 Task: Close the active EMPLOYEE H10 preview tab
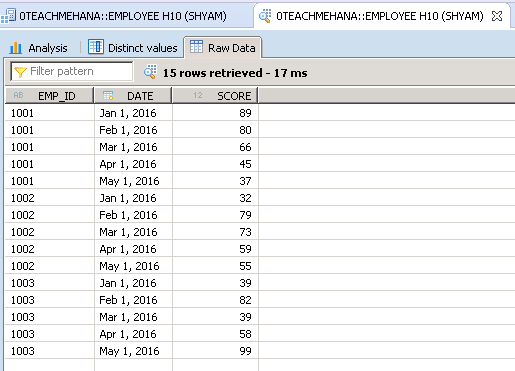(x=497, y=16)
